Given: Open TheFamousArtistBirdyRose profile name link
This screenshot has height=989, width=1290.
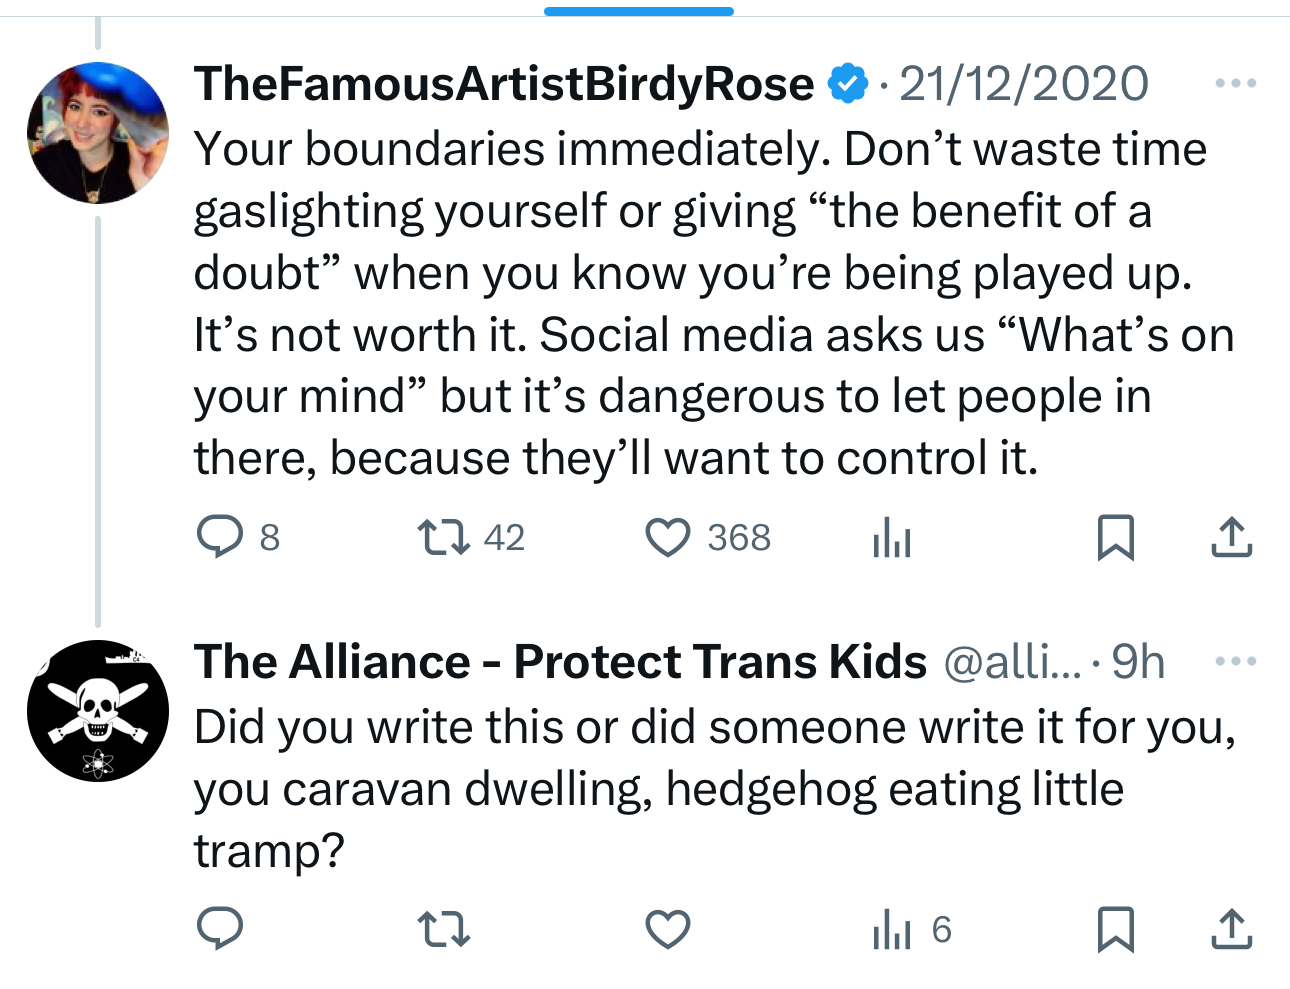Looking at the screenshot, I should point(504,83).
